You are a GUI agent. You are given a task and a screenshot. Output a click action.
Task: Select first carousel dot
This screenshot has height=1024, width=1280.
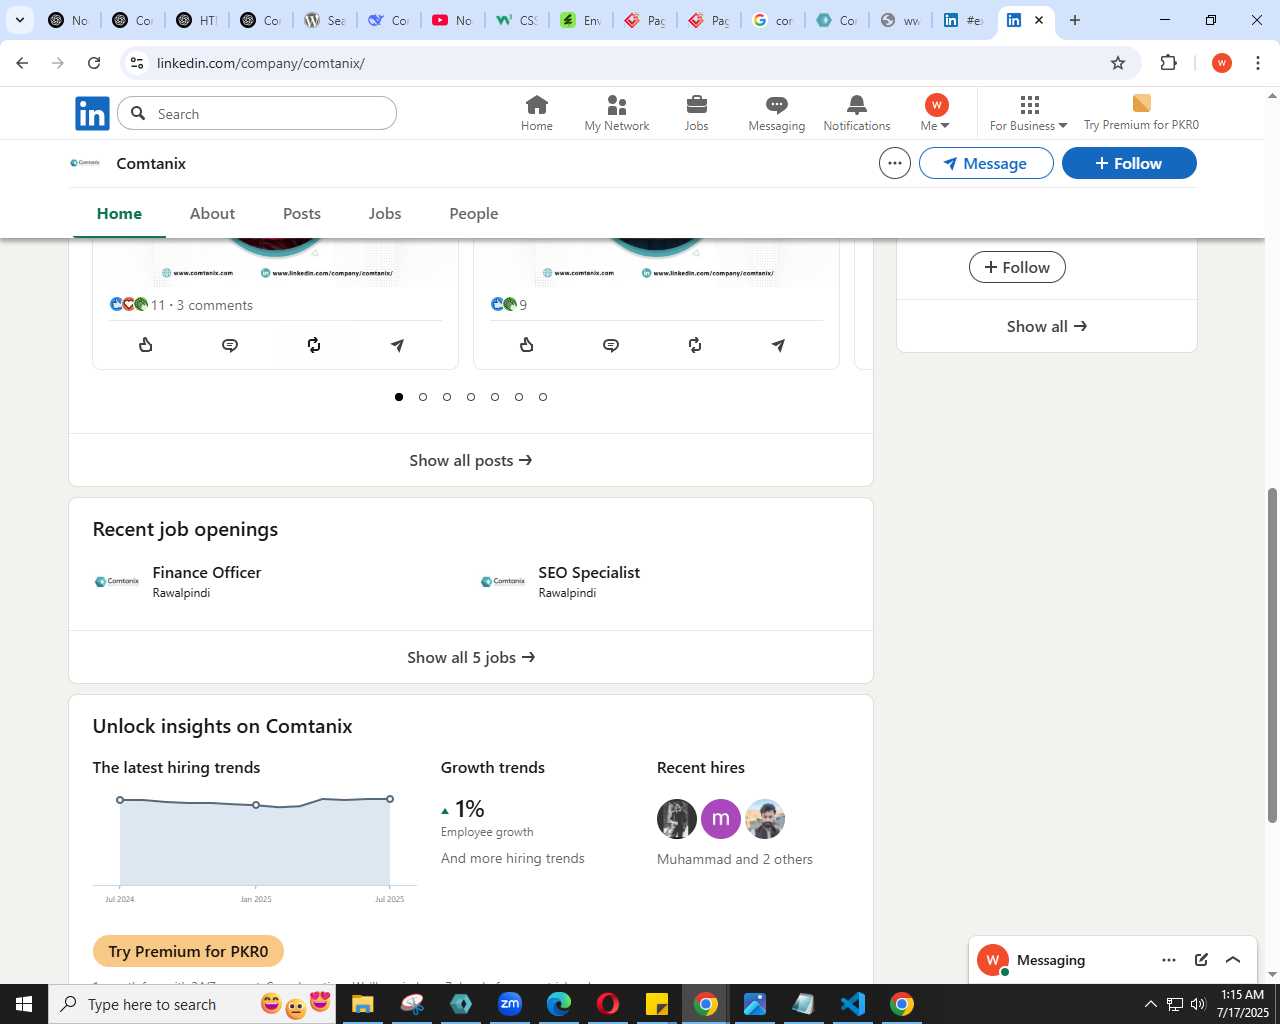399,397
